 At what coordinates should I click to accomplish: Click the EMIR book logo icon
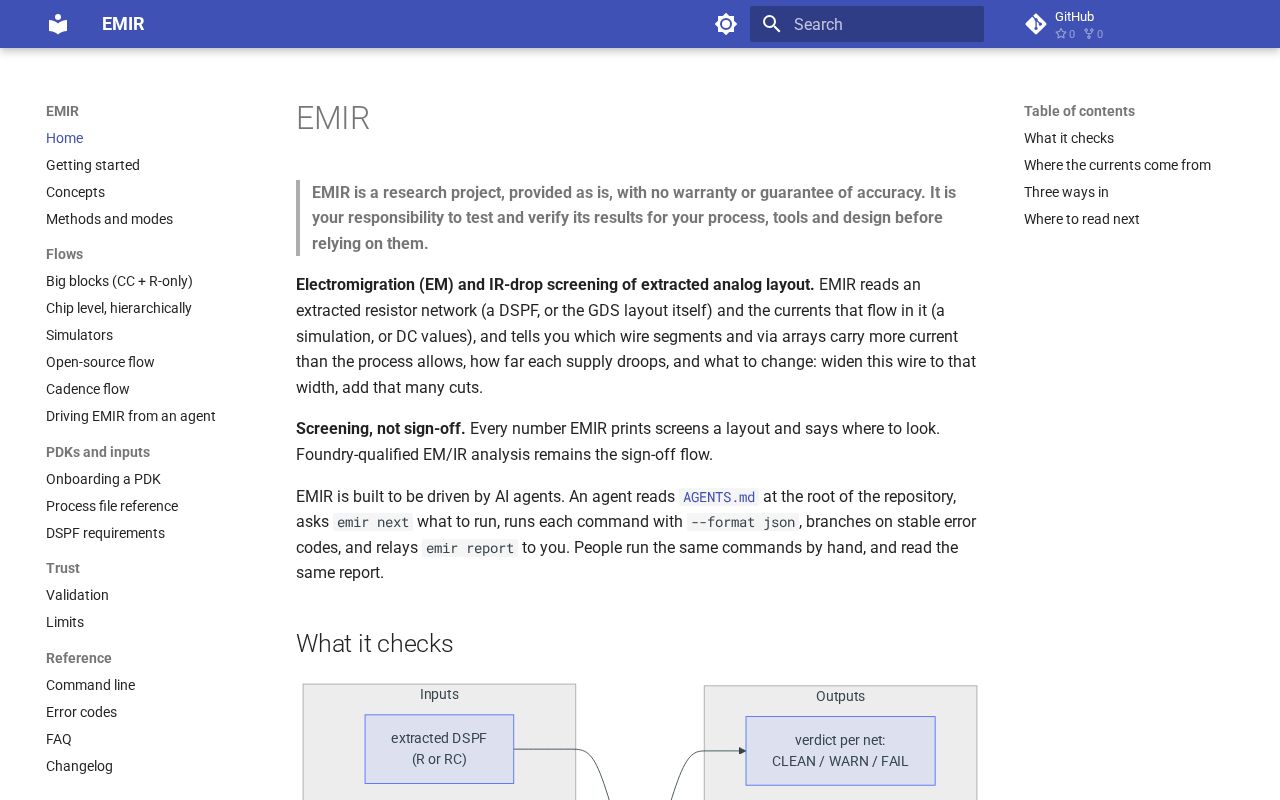pos(58,24)
